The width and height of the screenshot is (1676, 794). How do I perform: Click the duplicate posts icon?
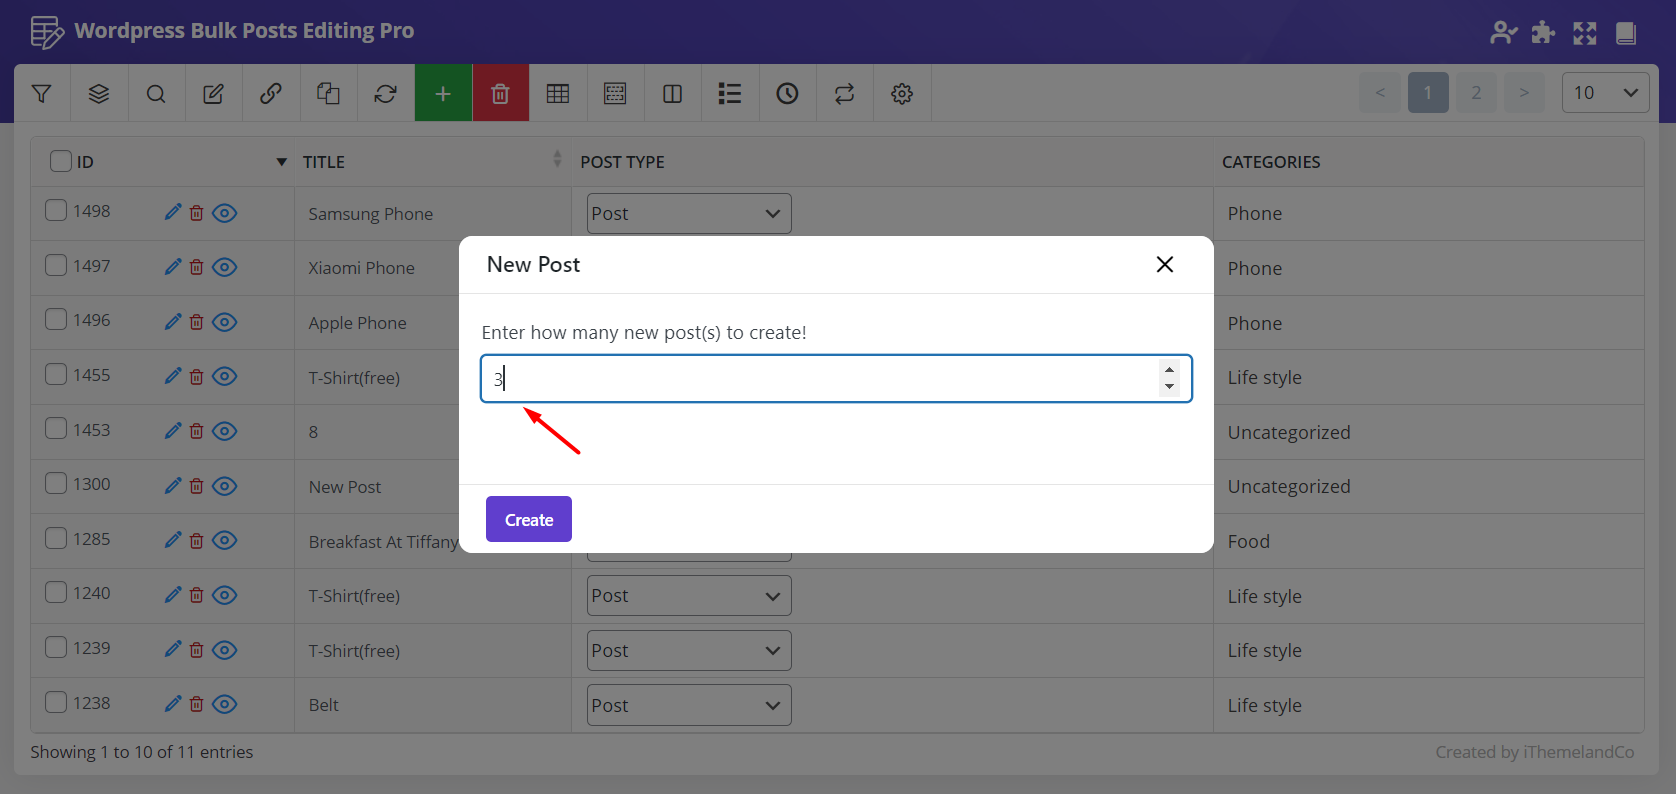(328, 93)
